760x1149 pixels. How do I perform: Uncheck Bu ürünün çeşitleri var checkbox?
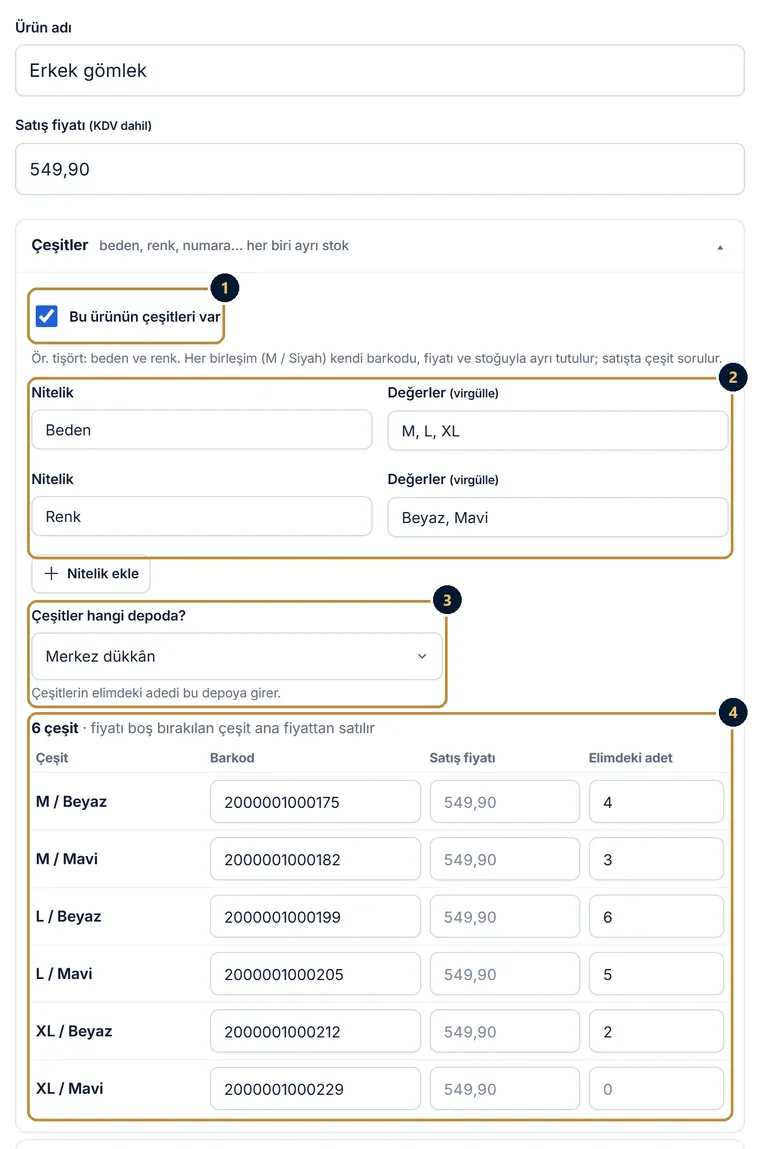47,317
